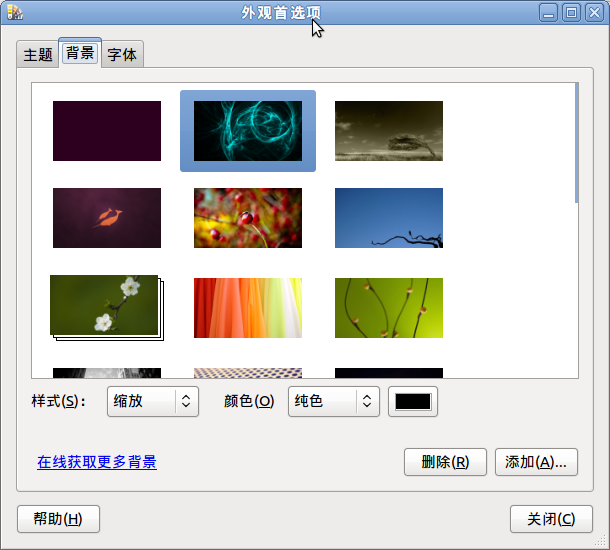Choose the green curly stems wallpaper

pyautogui.click(x=389, y=308)
